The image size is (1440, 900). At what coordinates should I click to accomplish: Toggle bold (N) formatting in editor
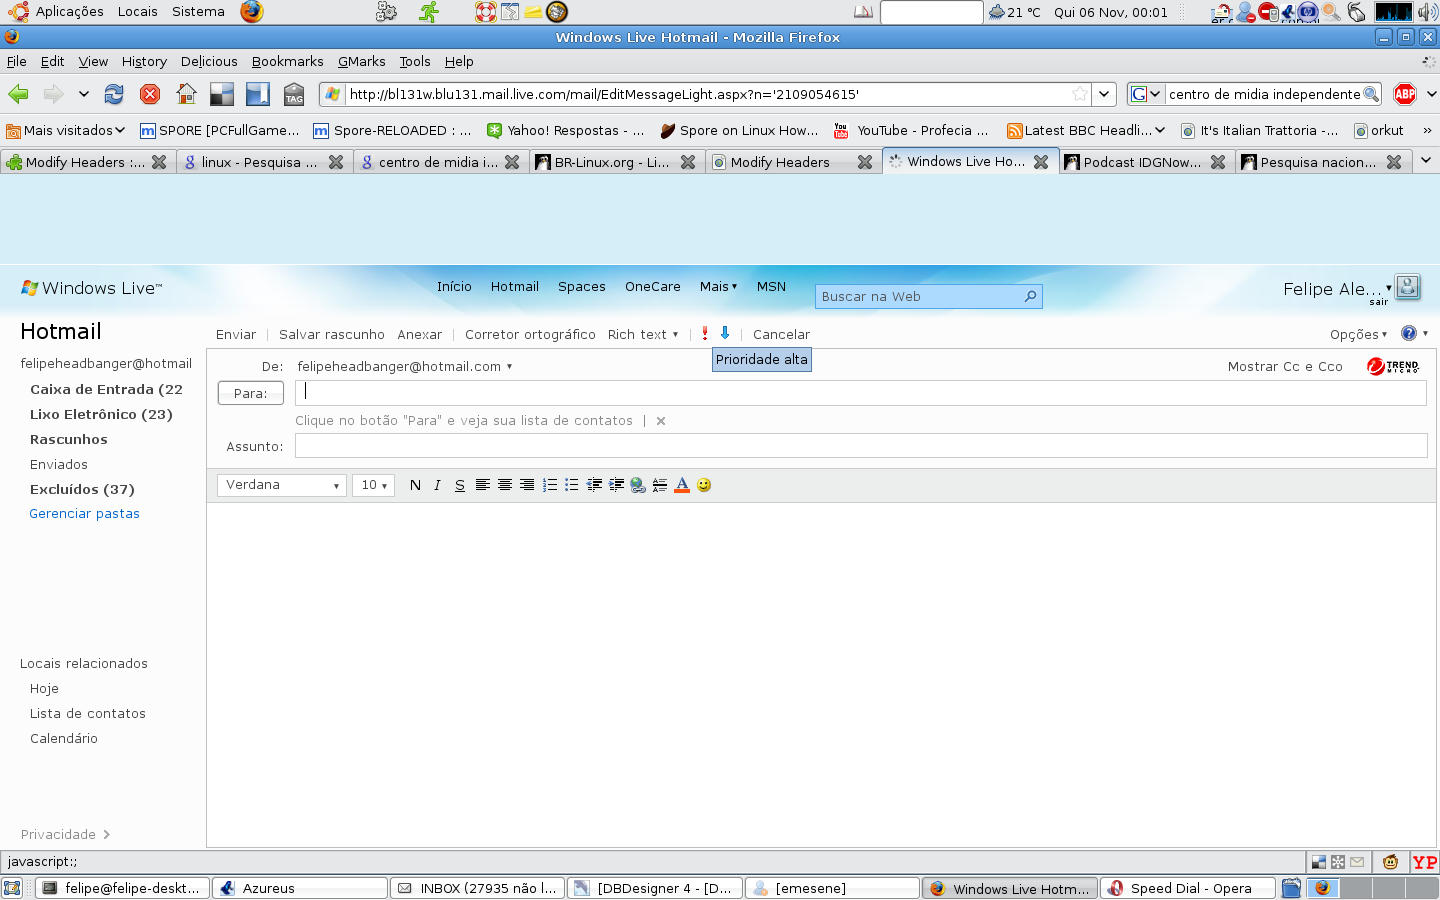pos(415,485)
